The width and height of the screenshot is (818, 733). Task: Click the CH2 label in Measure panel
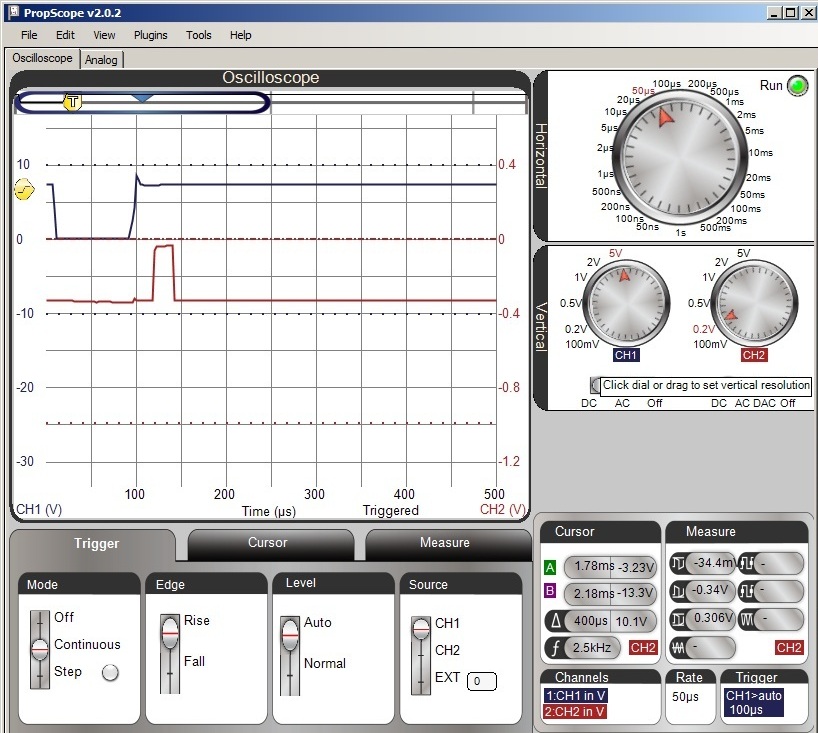789,648
